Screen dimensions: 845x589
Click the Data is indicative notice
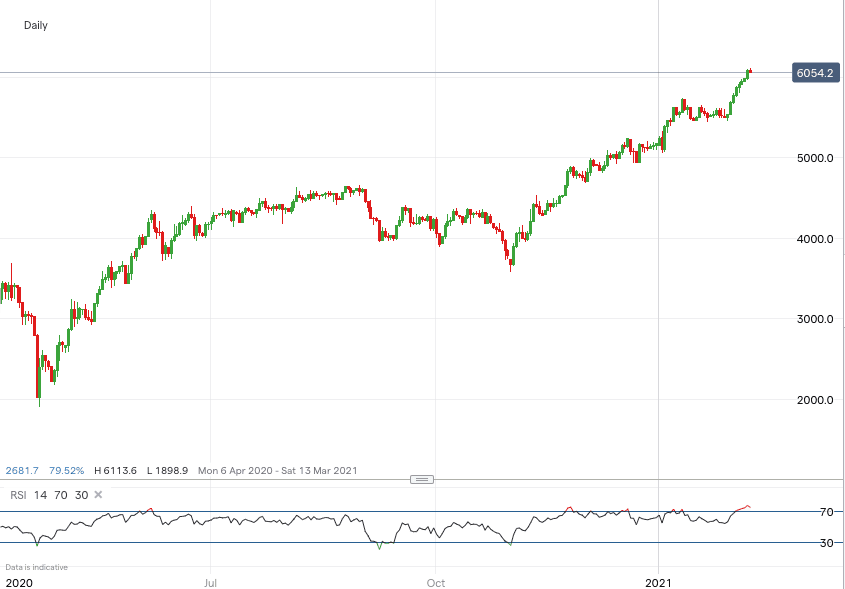tap(36, 567)
